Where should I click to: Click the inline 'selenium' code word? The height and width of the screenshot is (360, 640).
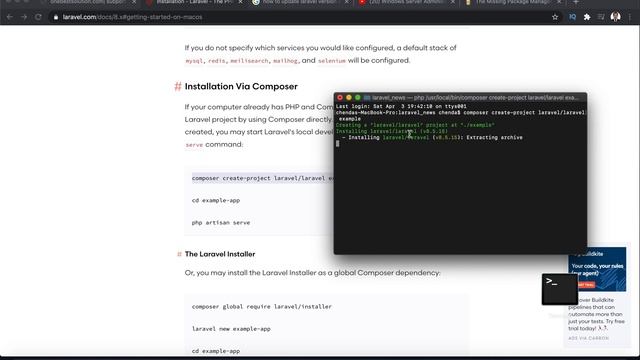[332, 61]
